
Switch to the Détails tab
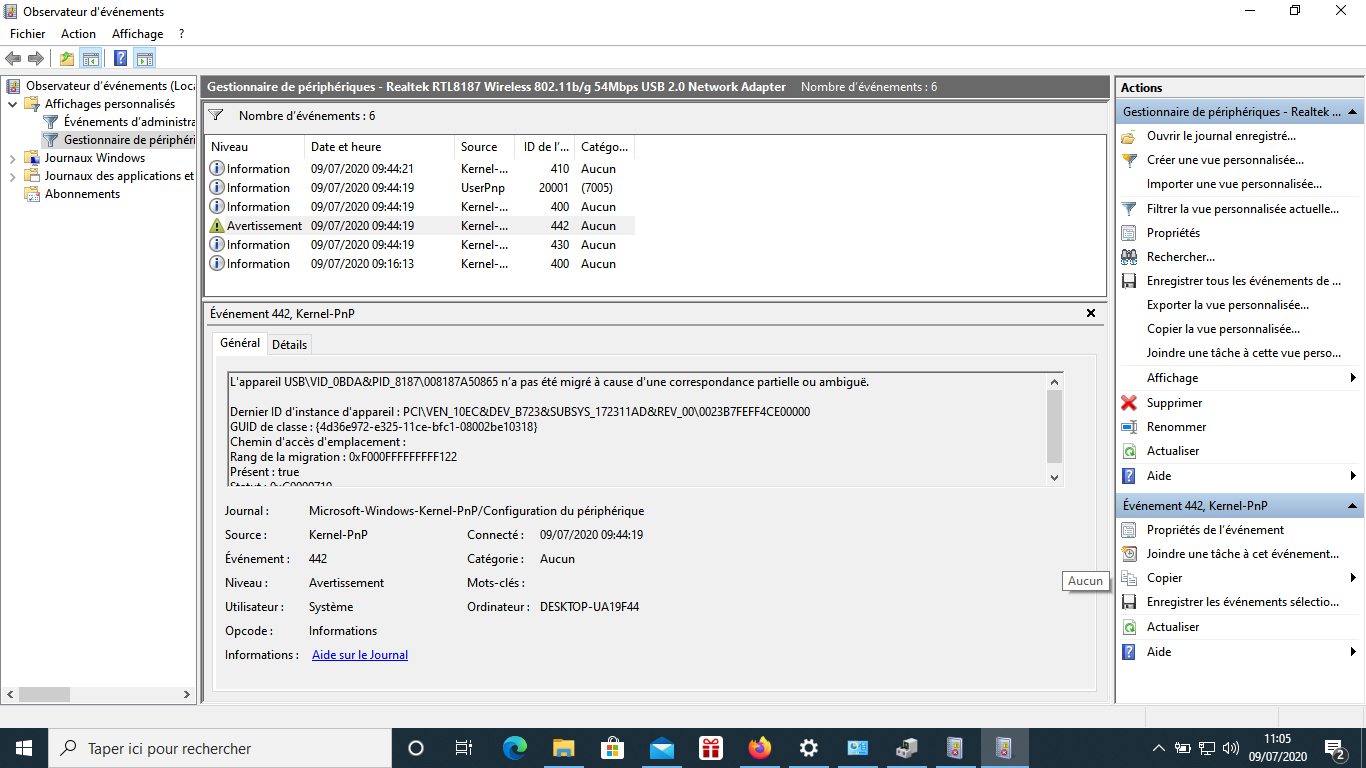point(289,344)
